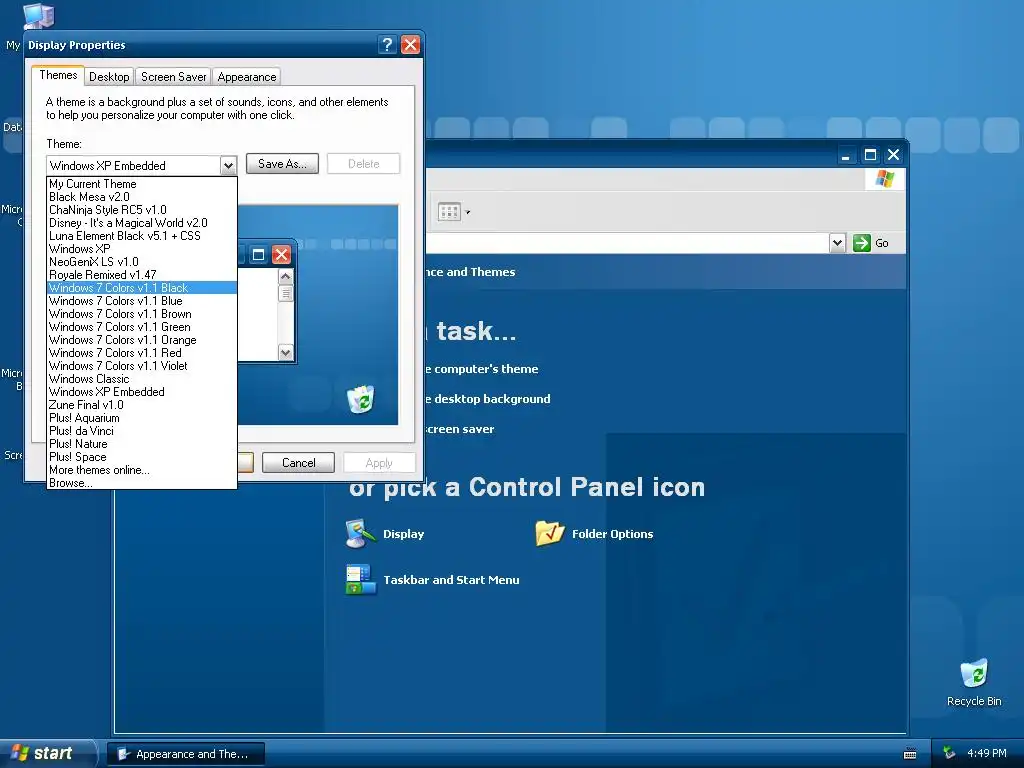Select Windows 7 Colors v1.1 Blue

point(142,301)
